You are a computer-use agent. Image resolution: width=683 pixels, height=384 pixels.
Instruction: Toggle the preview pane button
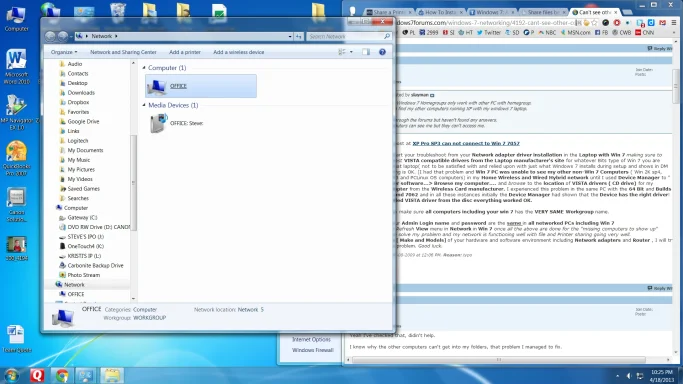366,52
